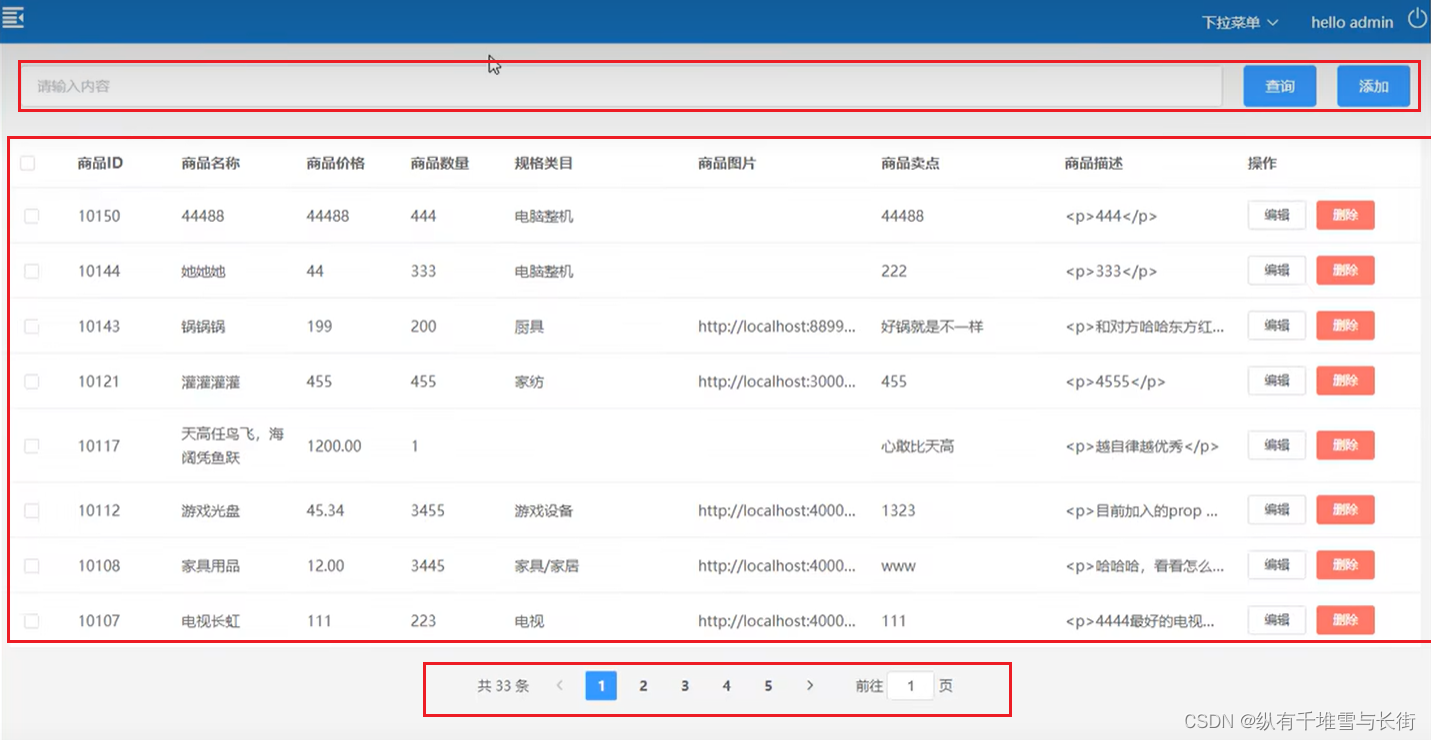Edit product 10150 with 编辑
Screen dimensions: 1431x740
[1277, 215]
